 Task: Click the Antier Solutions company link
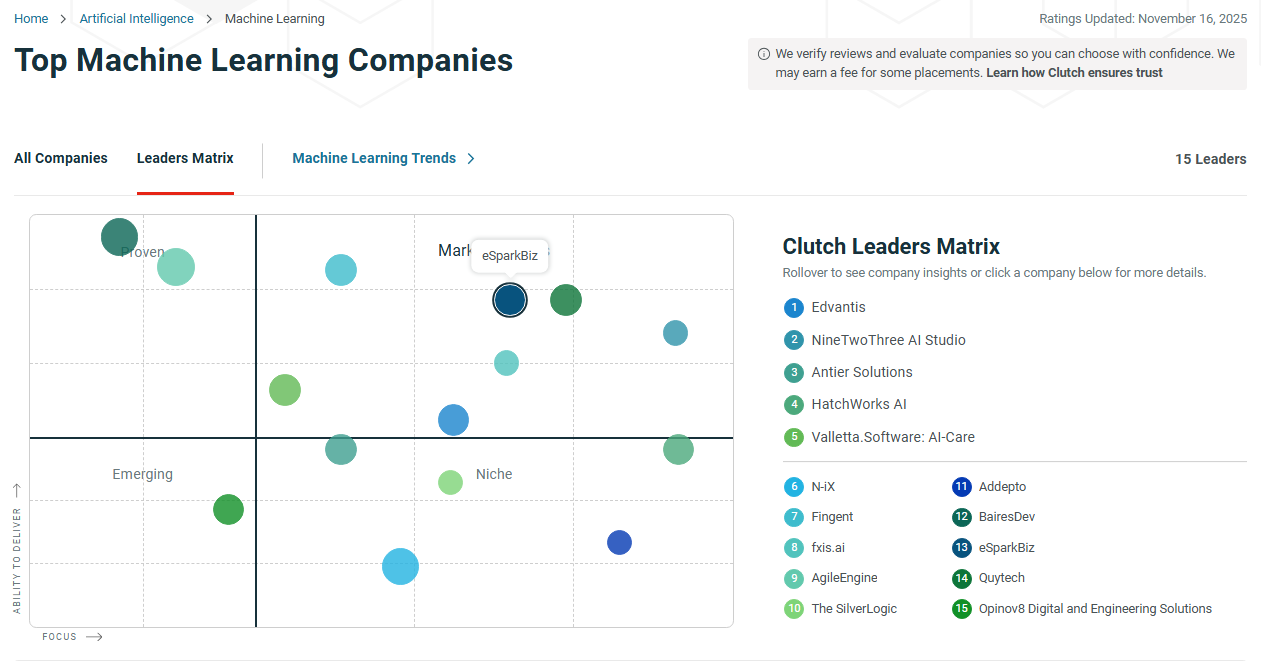pos(861,372)
